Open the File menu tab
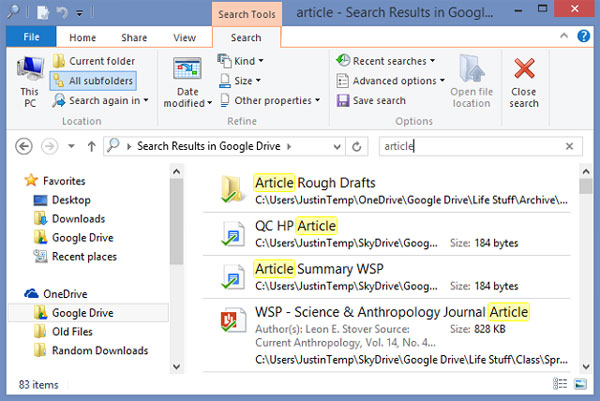The image size is (600, 401). pyautogui.click(x=31, y=38)
